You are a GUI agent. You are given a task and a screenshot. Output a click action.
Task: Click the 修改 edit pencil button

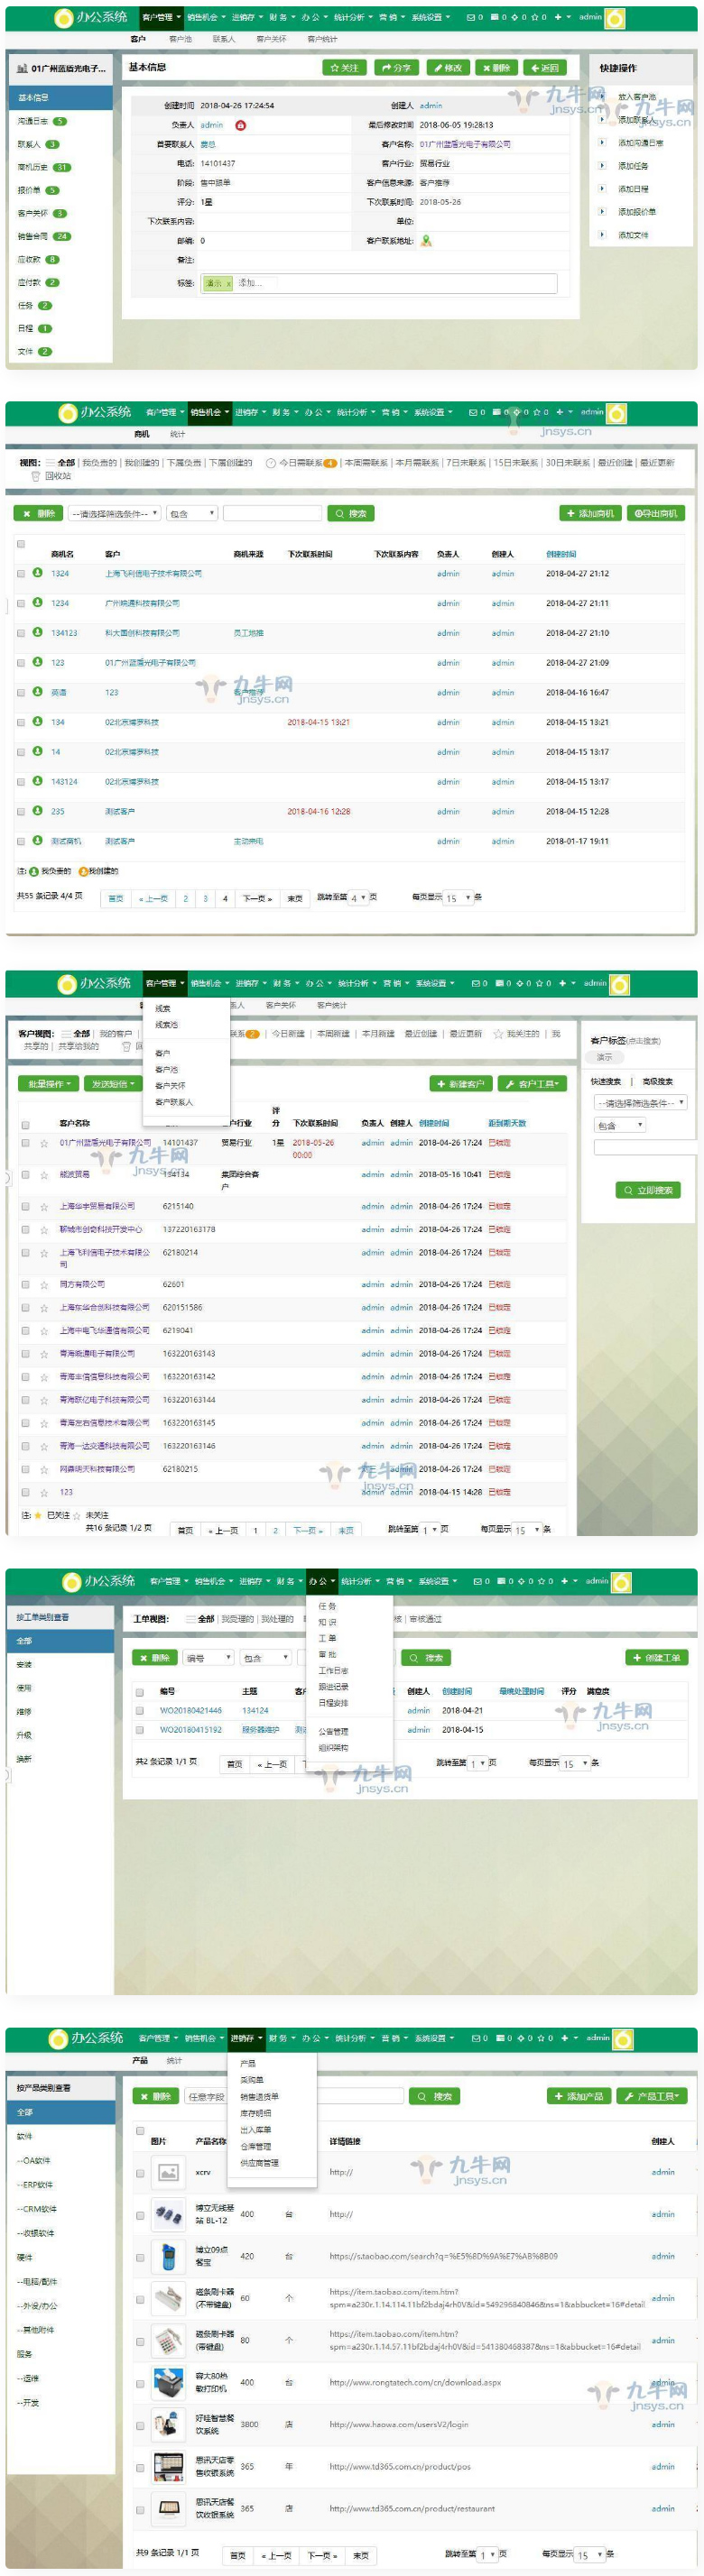[448, 68]
